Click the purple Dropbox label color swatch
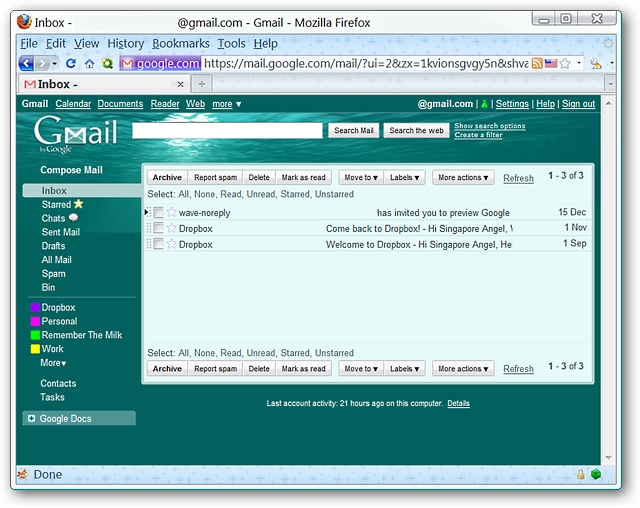 coord(35,308)
